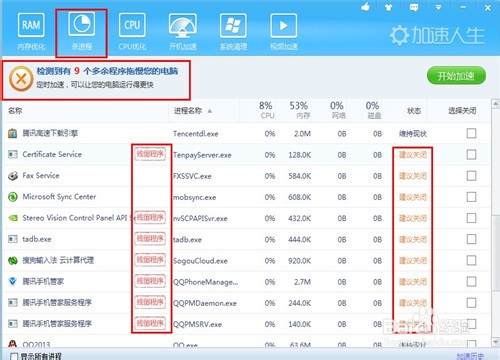
Task: Select the TenpayServer.exe process name
Action: click(202, 155)
